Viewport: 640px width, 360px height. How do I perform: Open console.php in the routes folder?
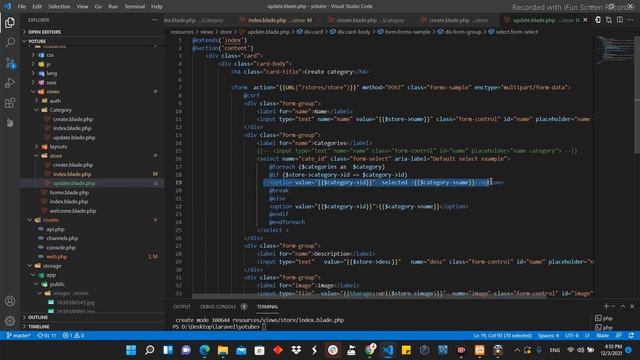click(61, 247)
